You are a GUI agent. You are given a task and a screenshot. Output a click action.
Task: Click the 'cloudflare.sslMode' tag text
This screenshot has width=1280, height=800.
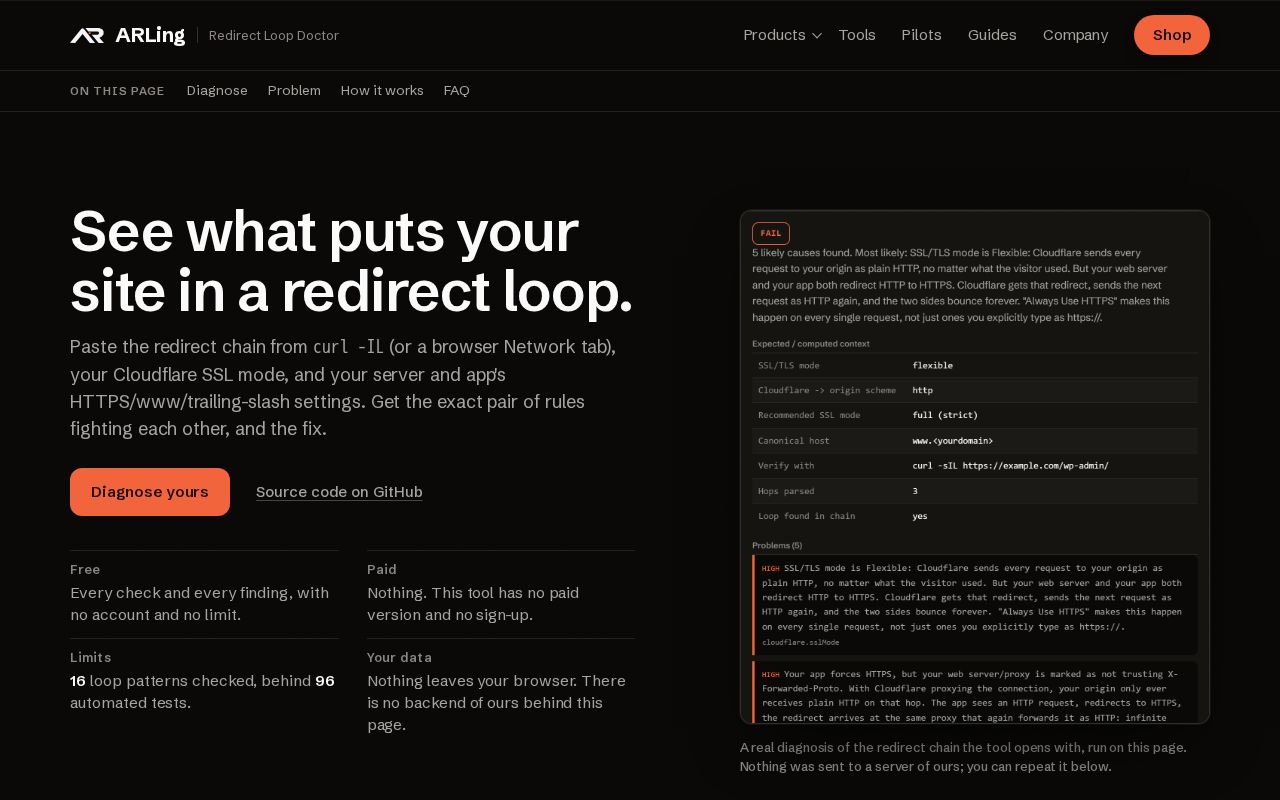coord(801,642)
